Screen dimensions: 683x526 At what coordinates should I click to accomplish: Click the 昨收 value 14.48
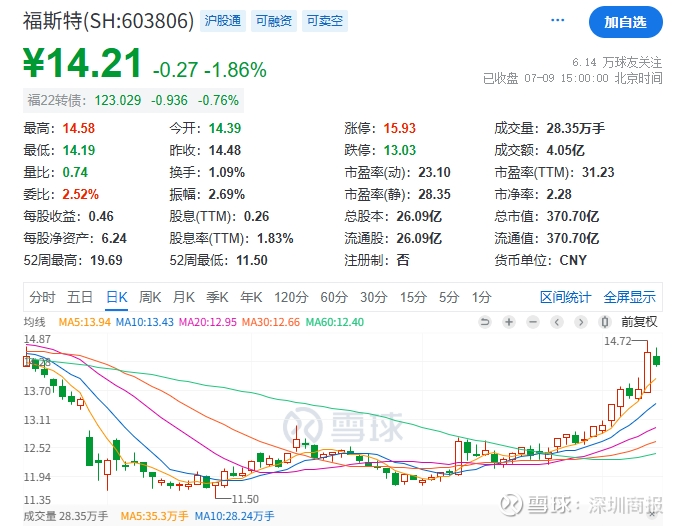[x=225, y=151]
